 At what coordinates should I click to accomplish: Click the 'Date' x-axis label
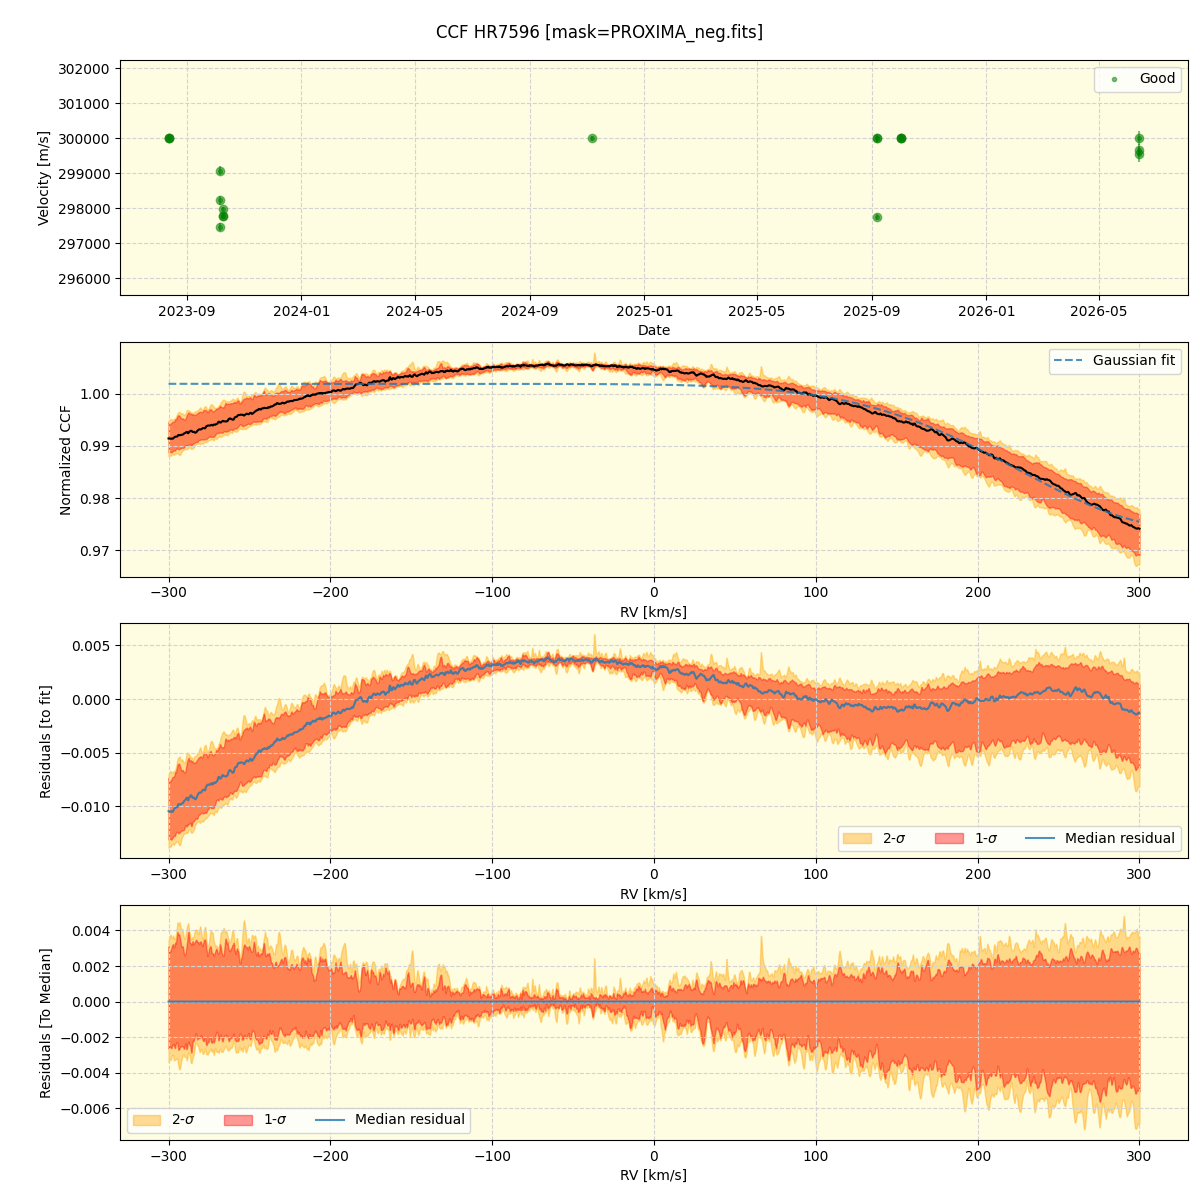(x=654, y=330)
